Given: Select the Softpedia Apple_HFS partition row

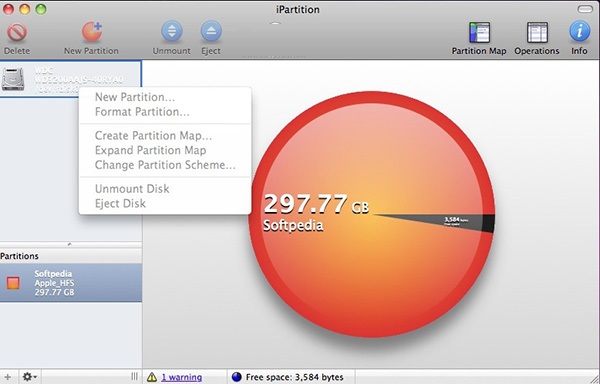Looking at the screenshot, I should tap(71, 283).
